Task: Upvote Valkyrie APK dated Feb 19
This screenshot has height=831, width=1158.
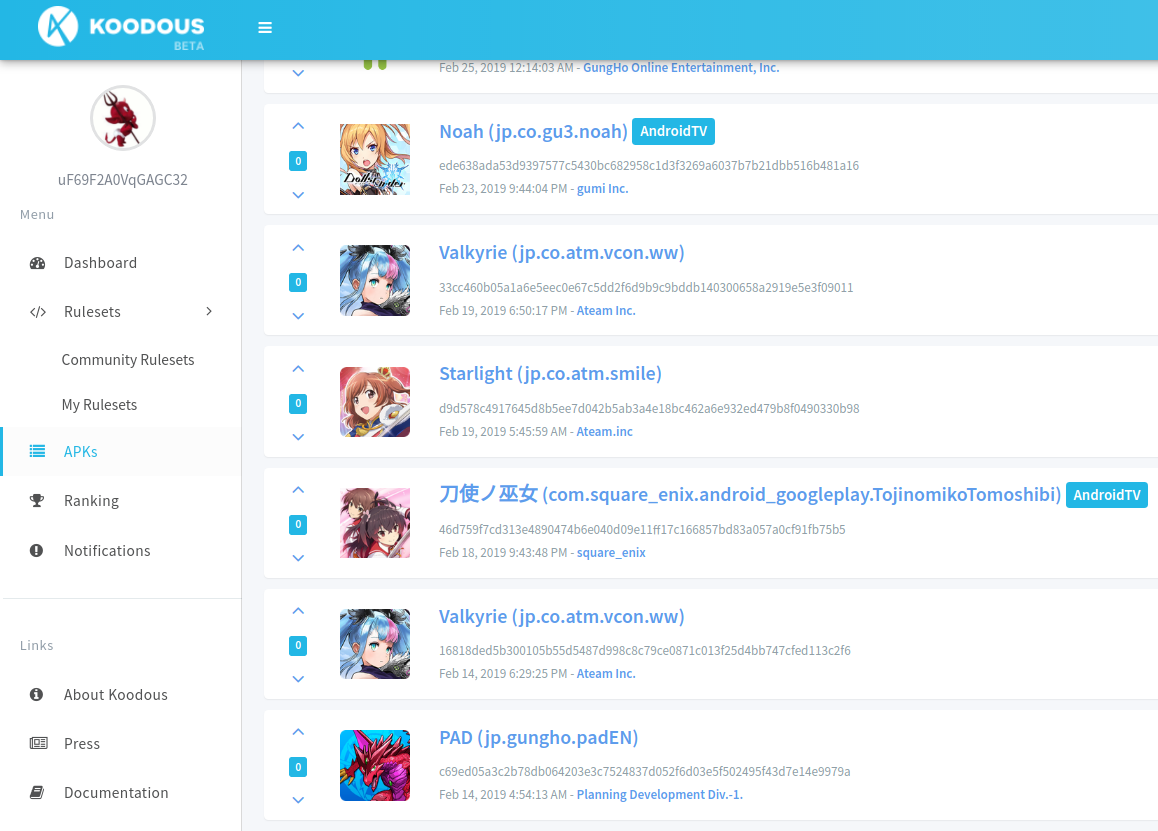Action: point(298,247)
